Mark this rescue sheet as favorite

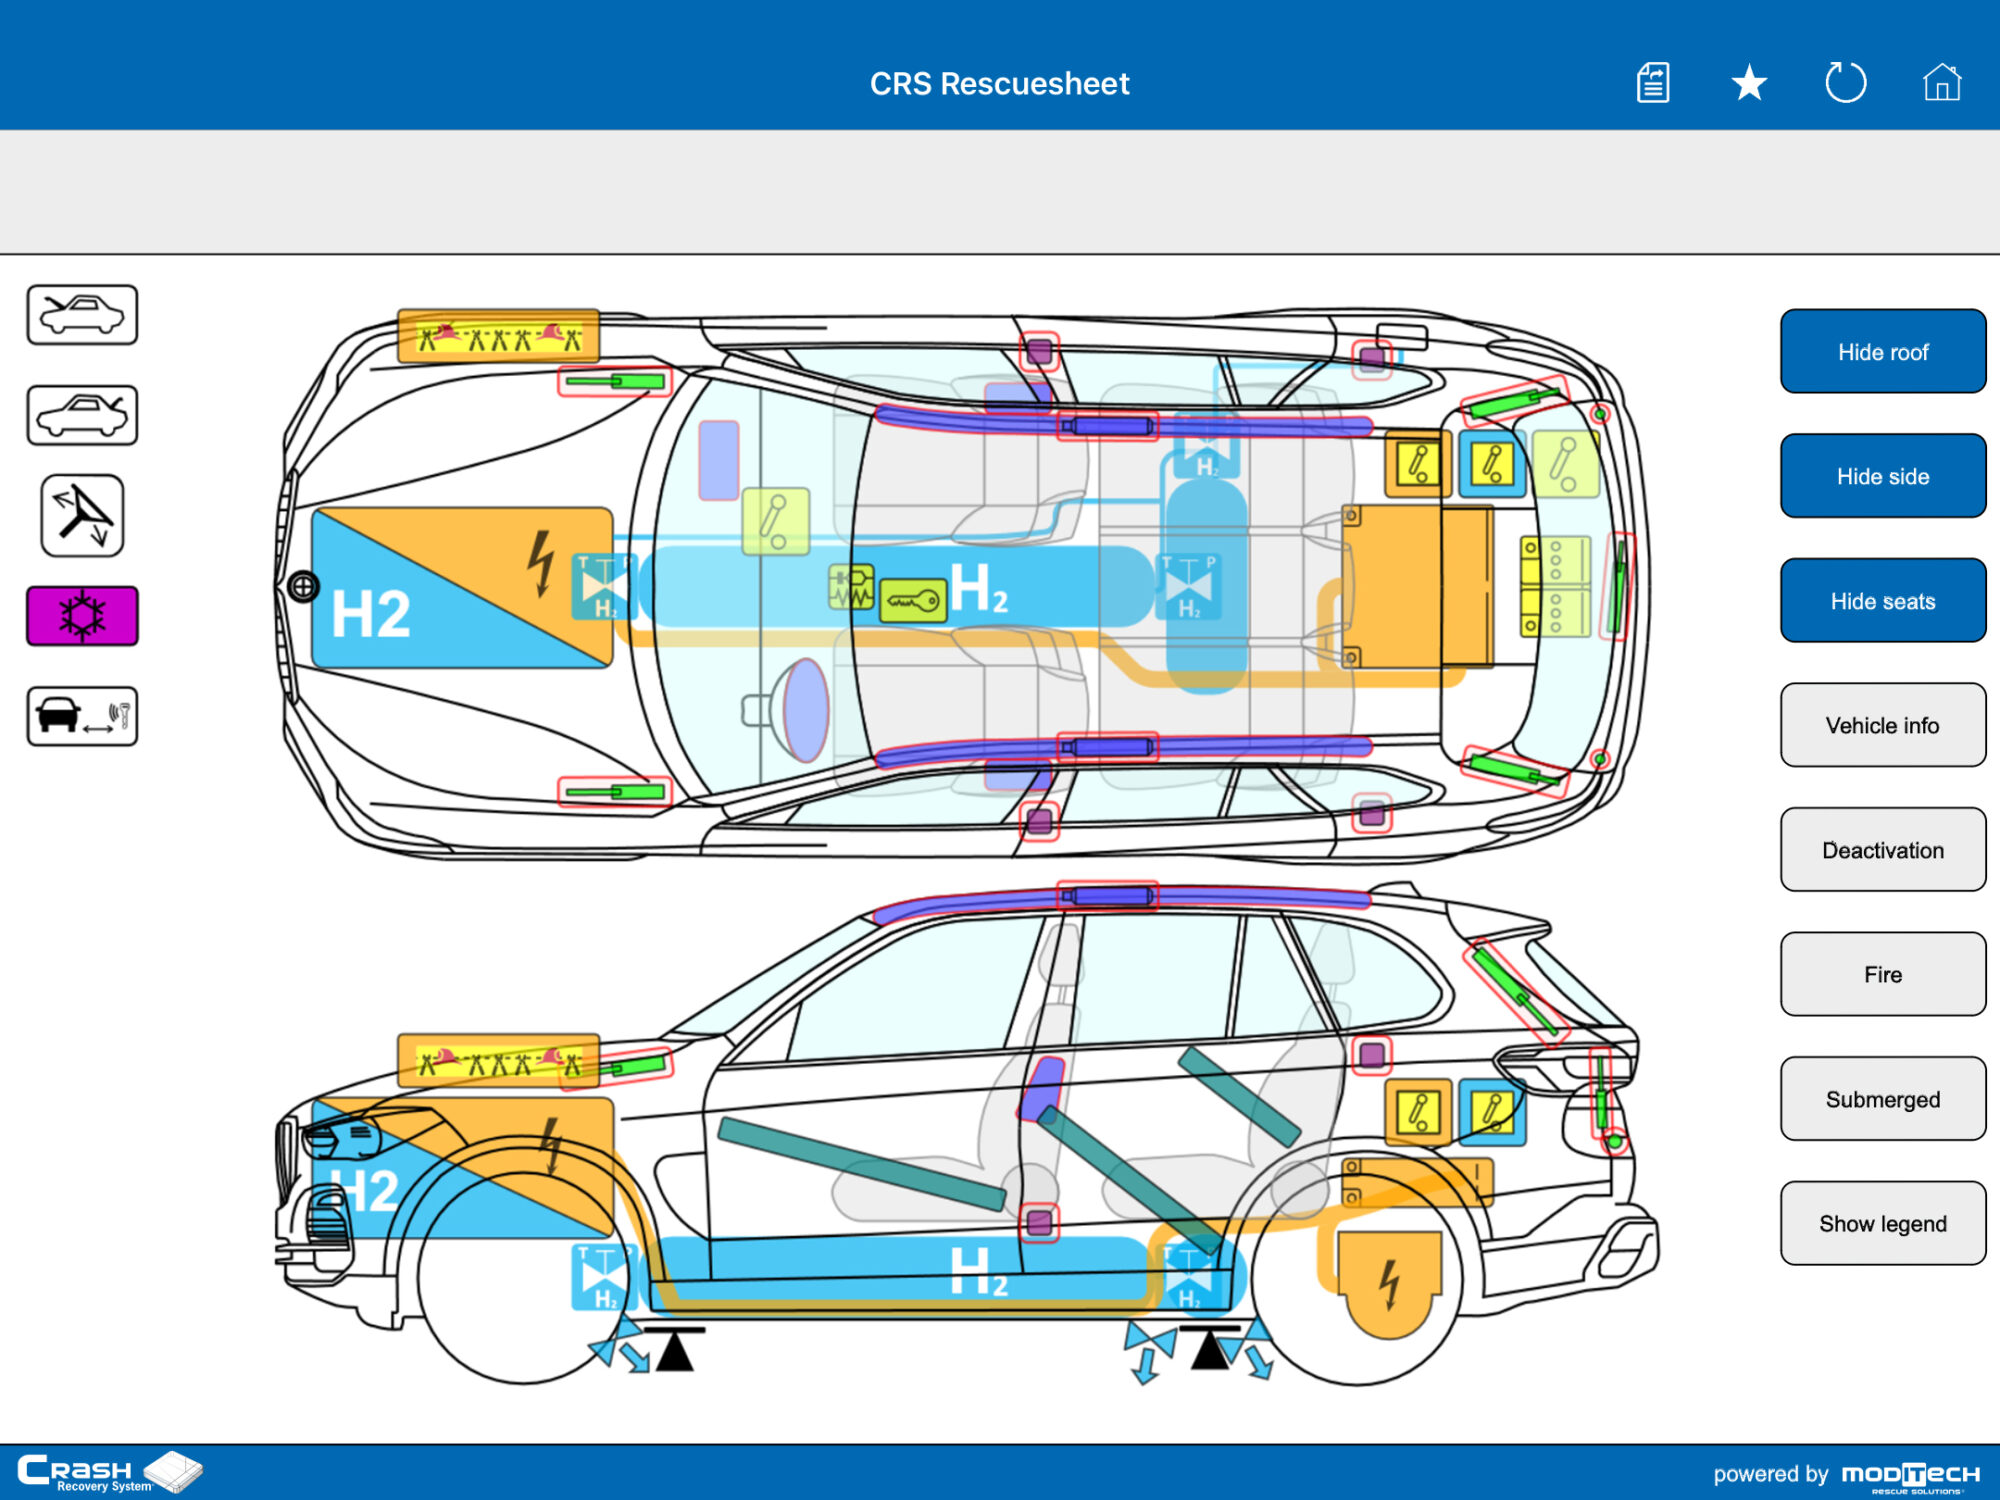pos(1748,84)
